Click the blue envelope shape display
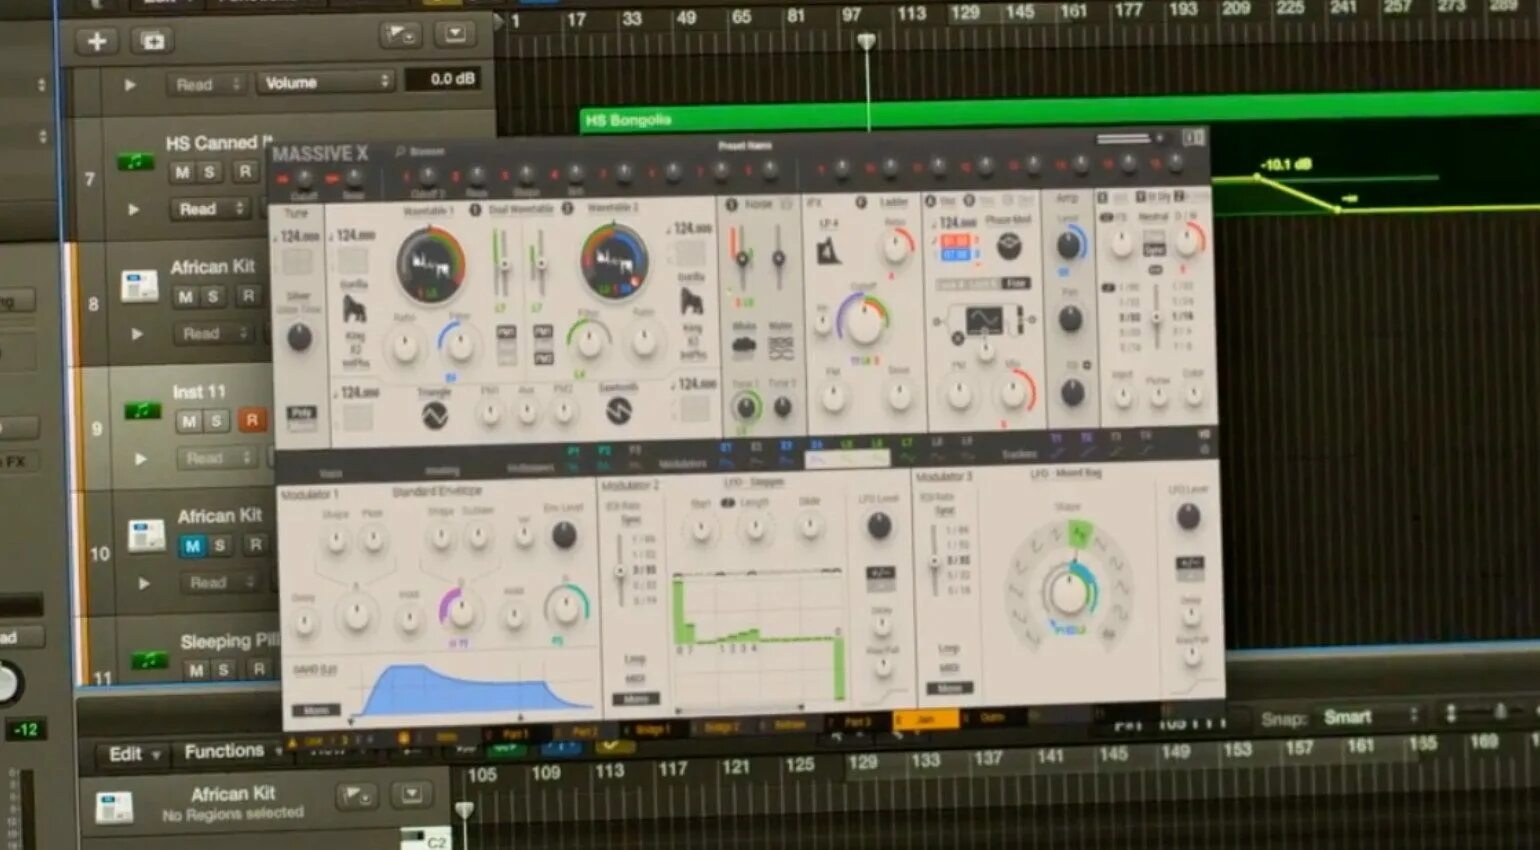Image resolution: width=1540 pixels, height=850 pixels. click(470, 689)
